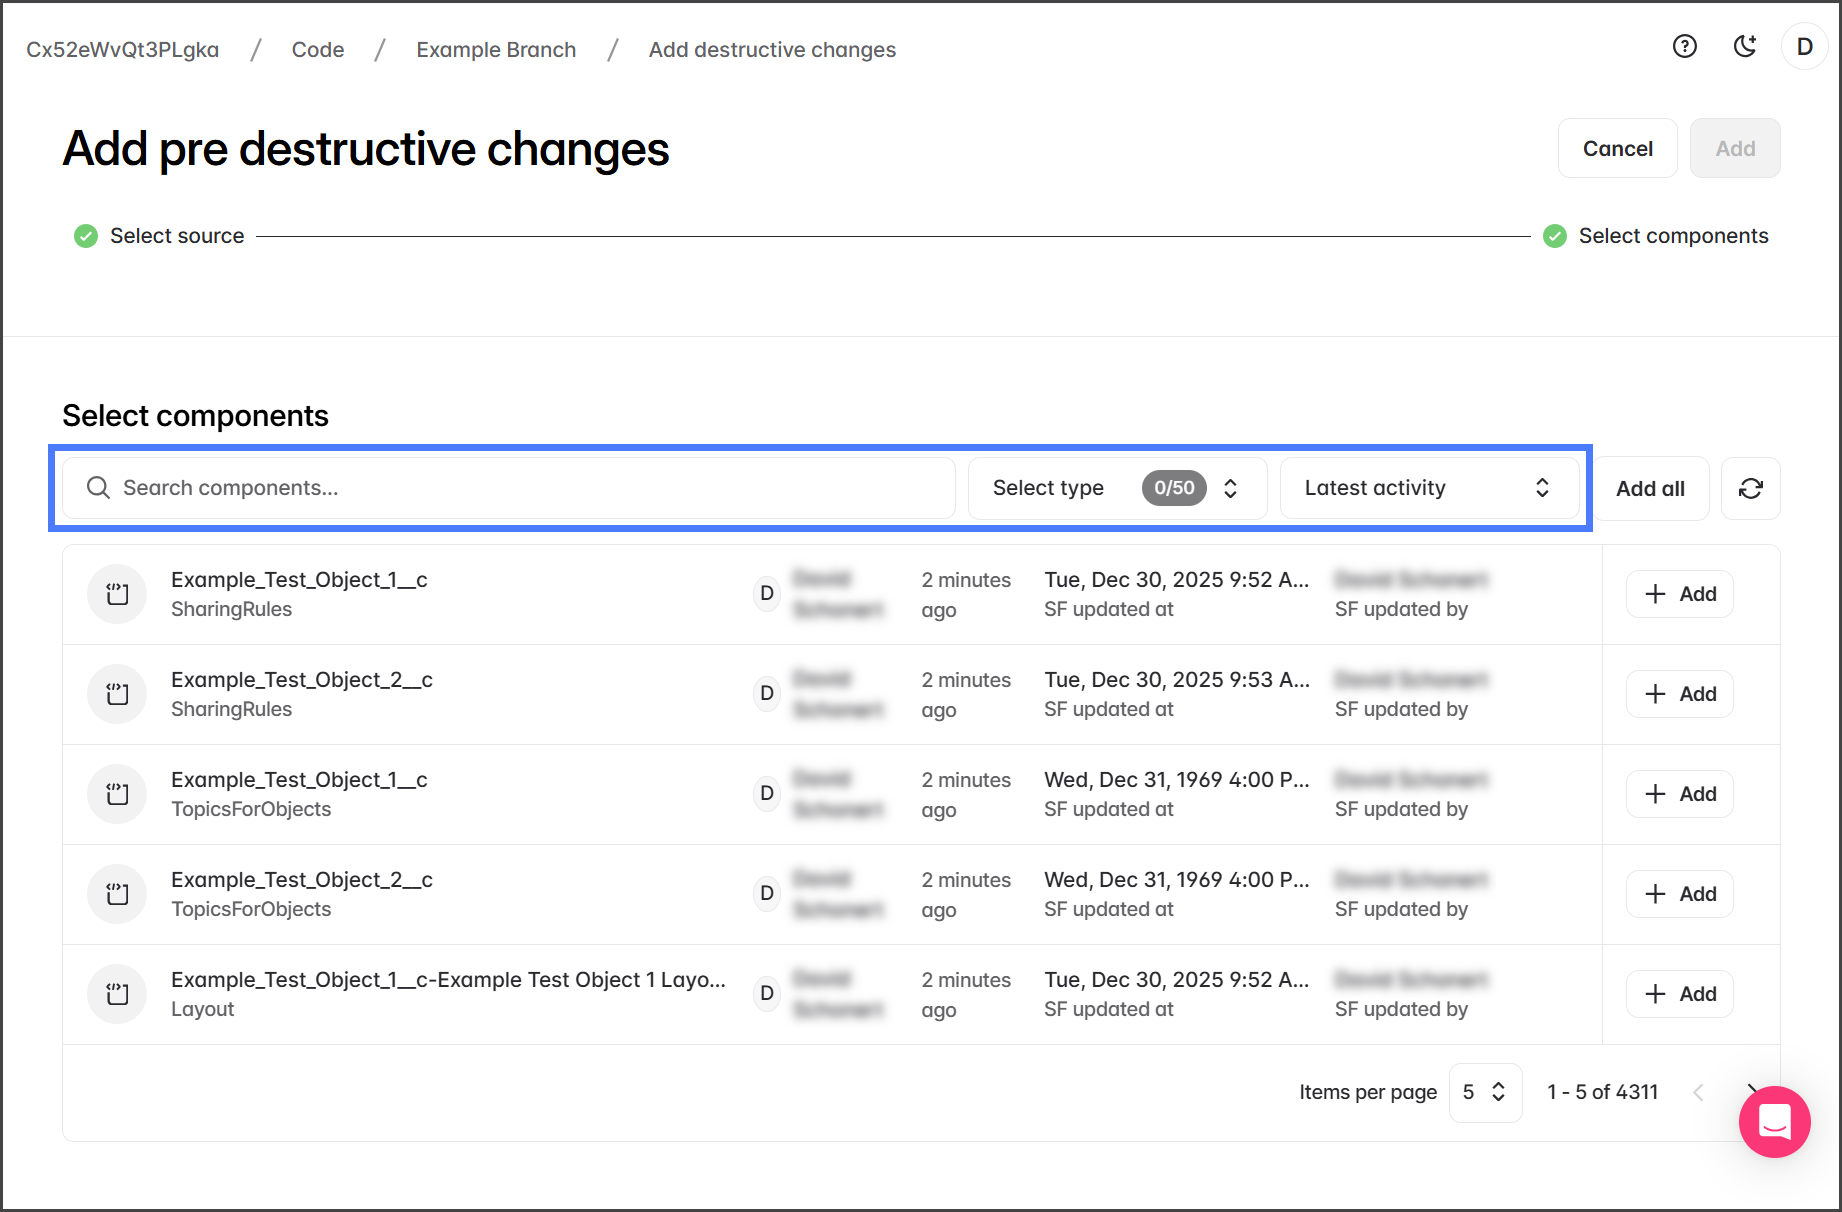This screenshot has width=1842, height=1212.
Task: Go to Example Branch breadcrumb
Action: coord(496,50)
